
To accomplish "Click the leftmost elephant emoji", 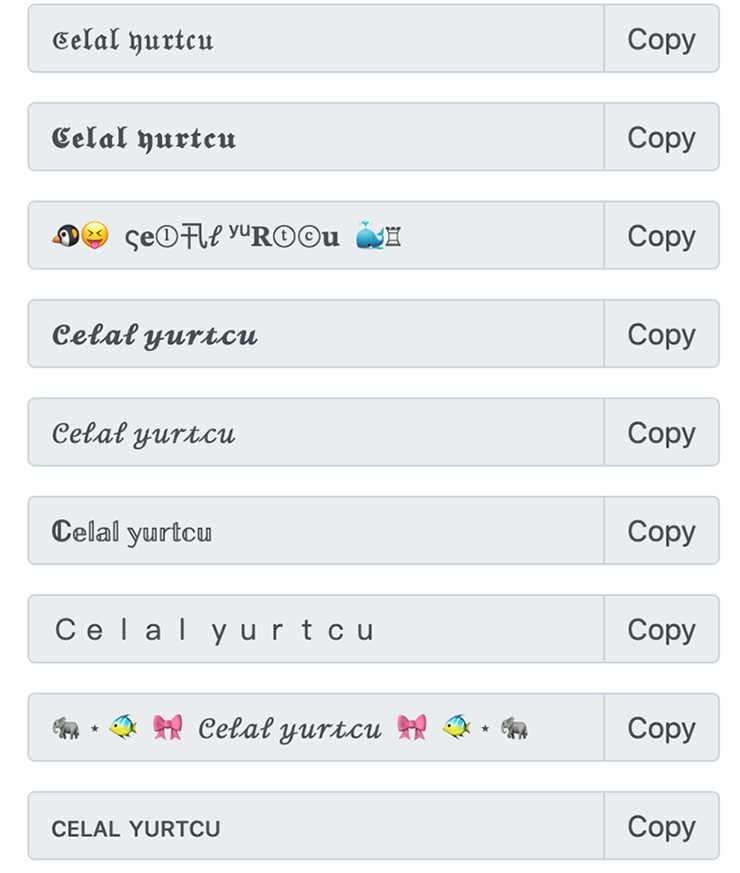I will click(x=66, y=727).
